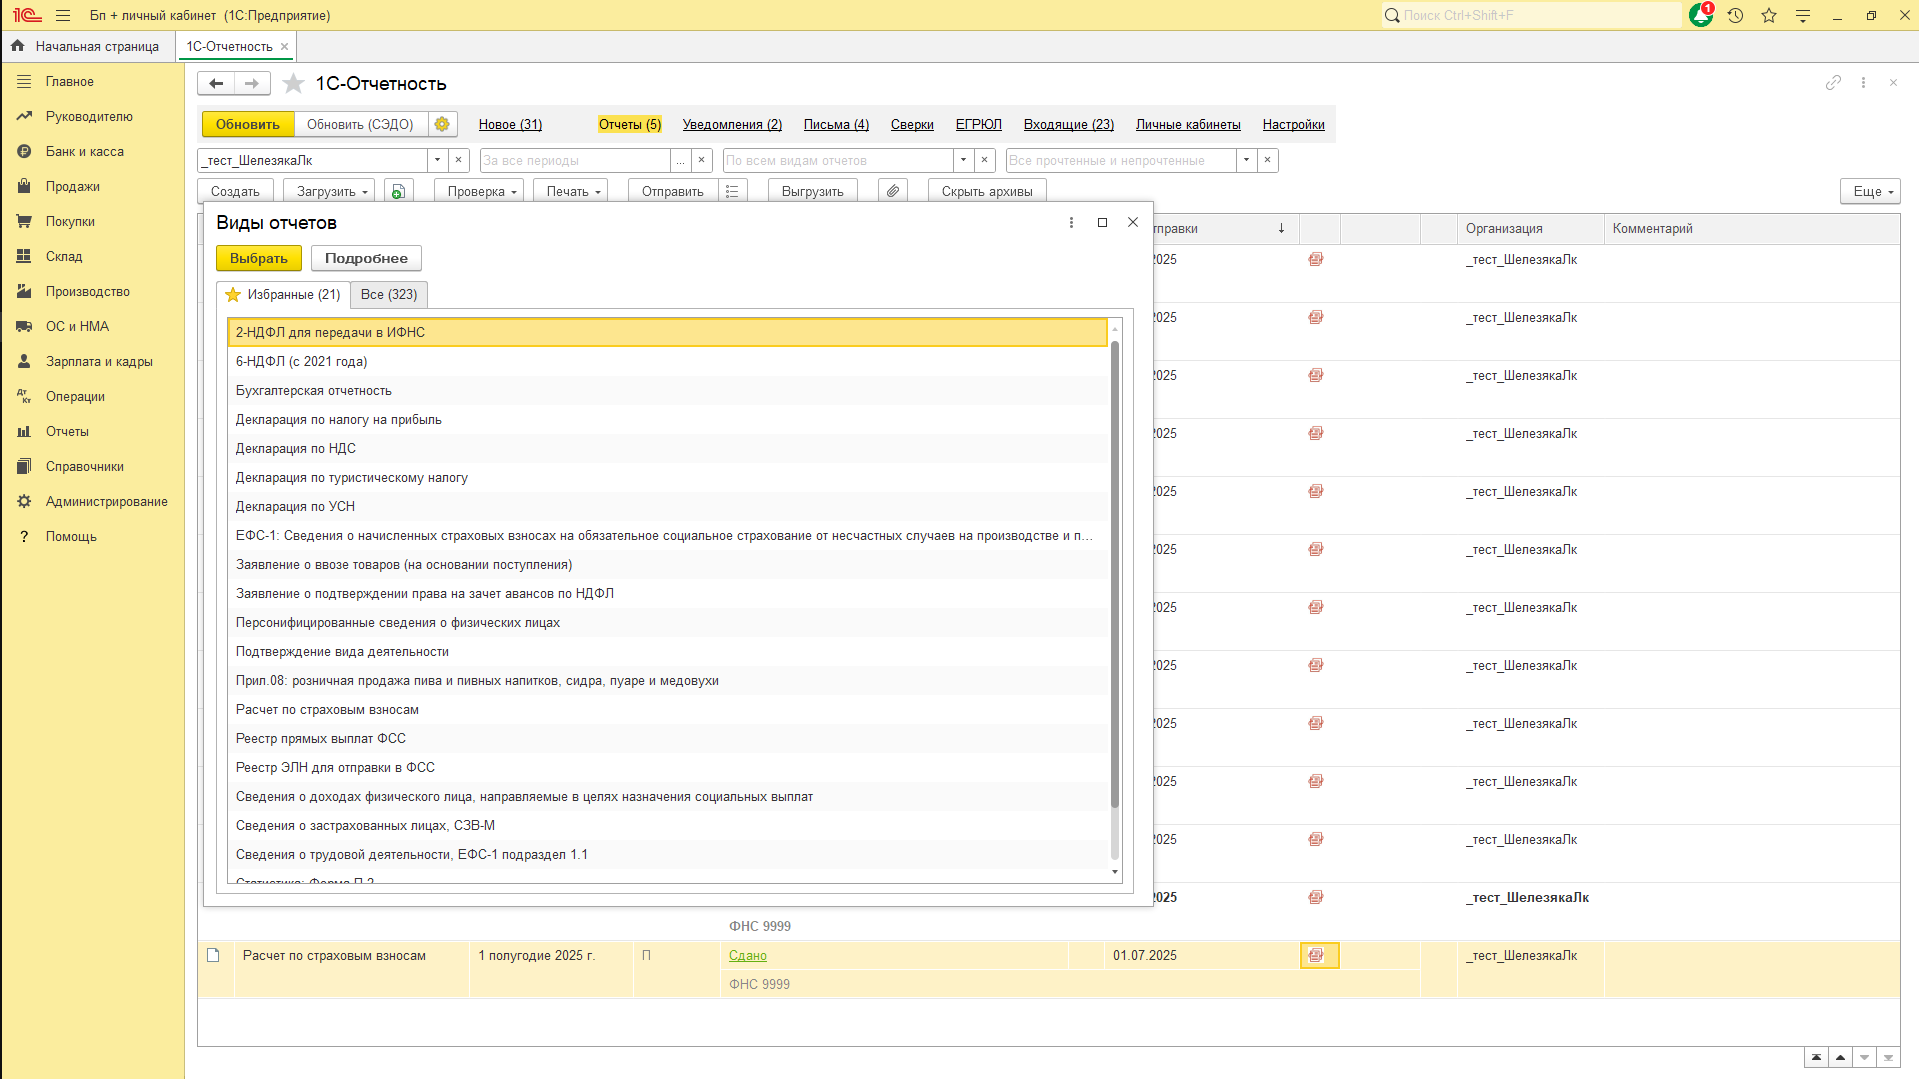Go forward with the right arrow button

[252, 83]
